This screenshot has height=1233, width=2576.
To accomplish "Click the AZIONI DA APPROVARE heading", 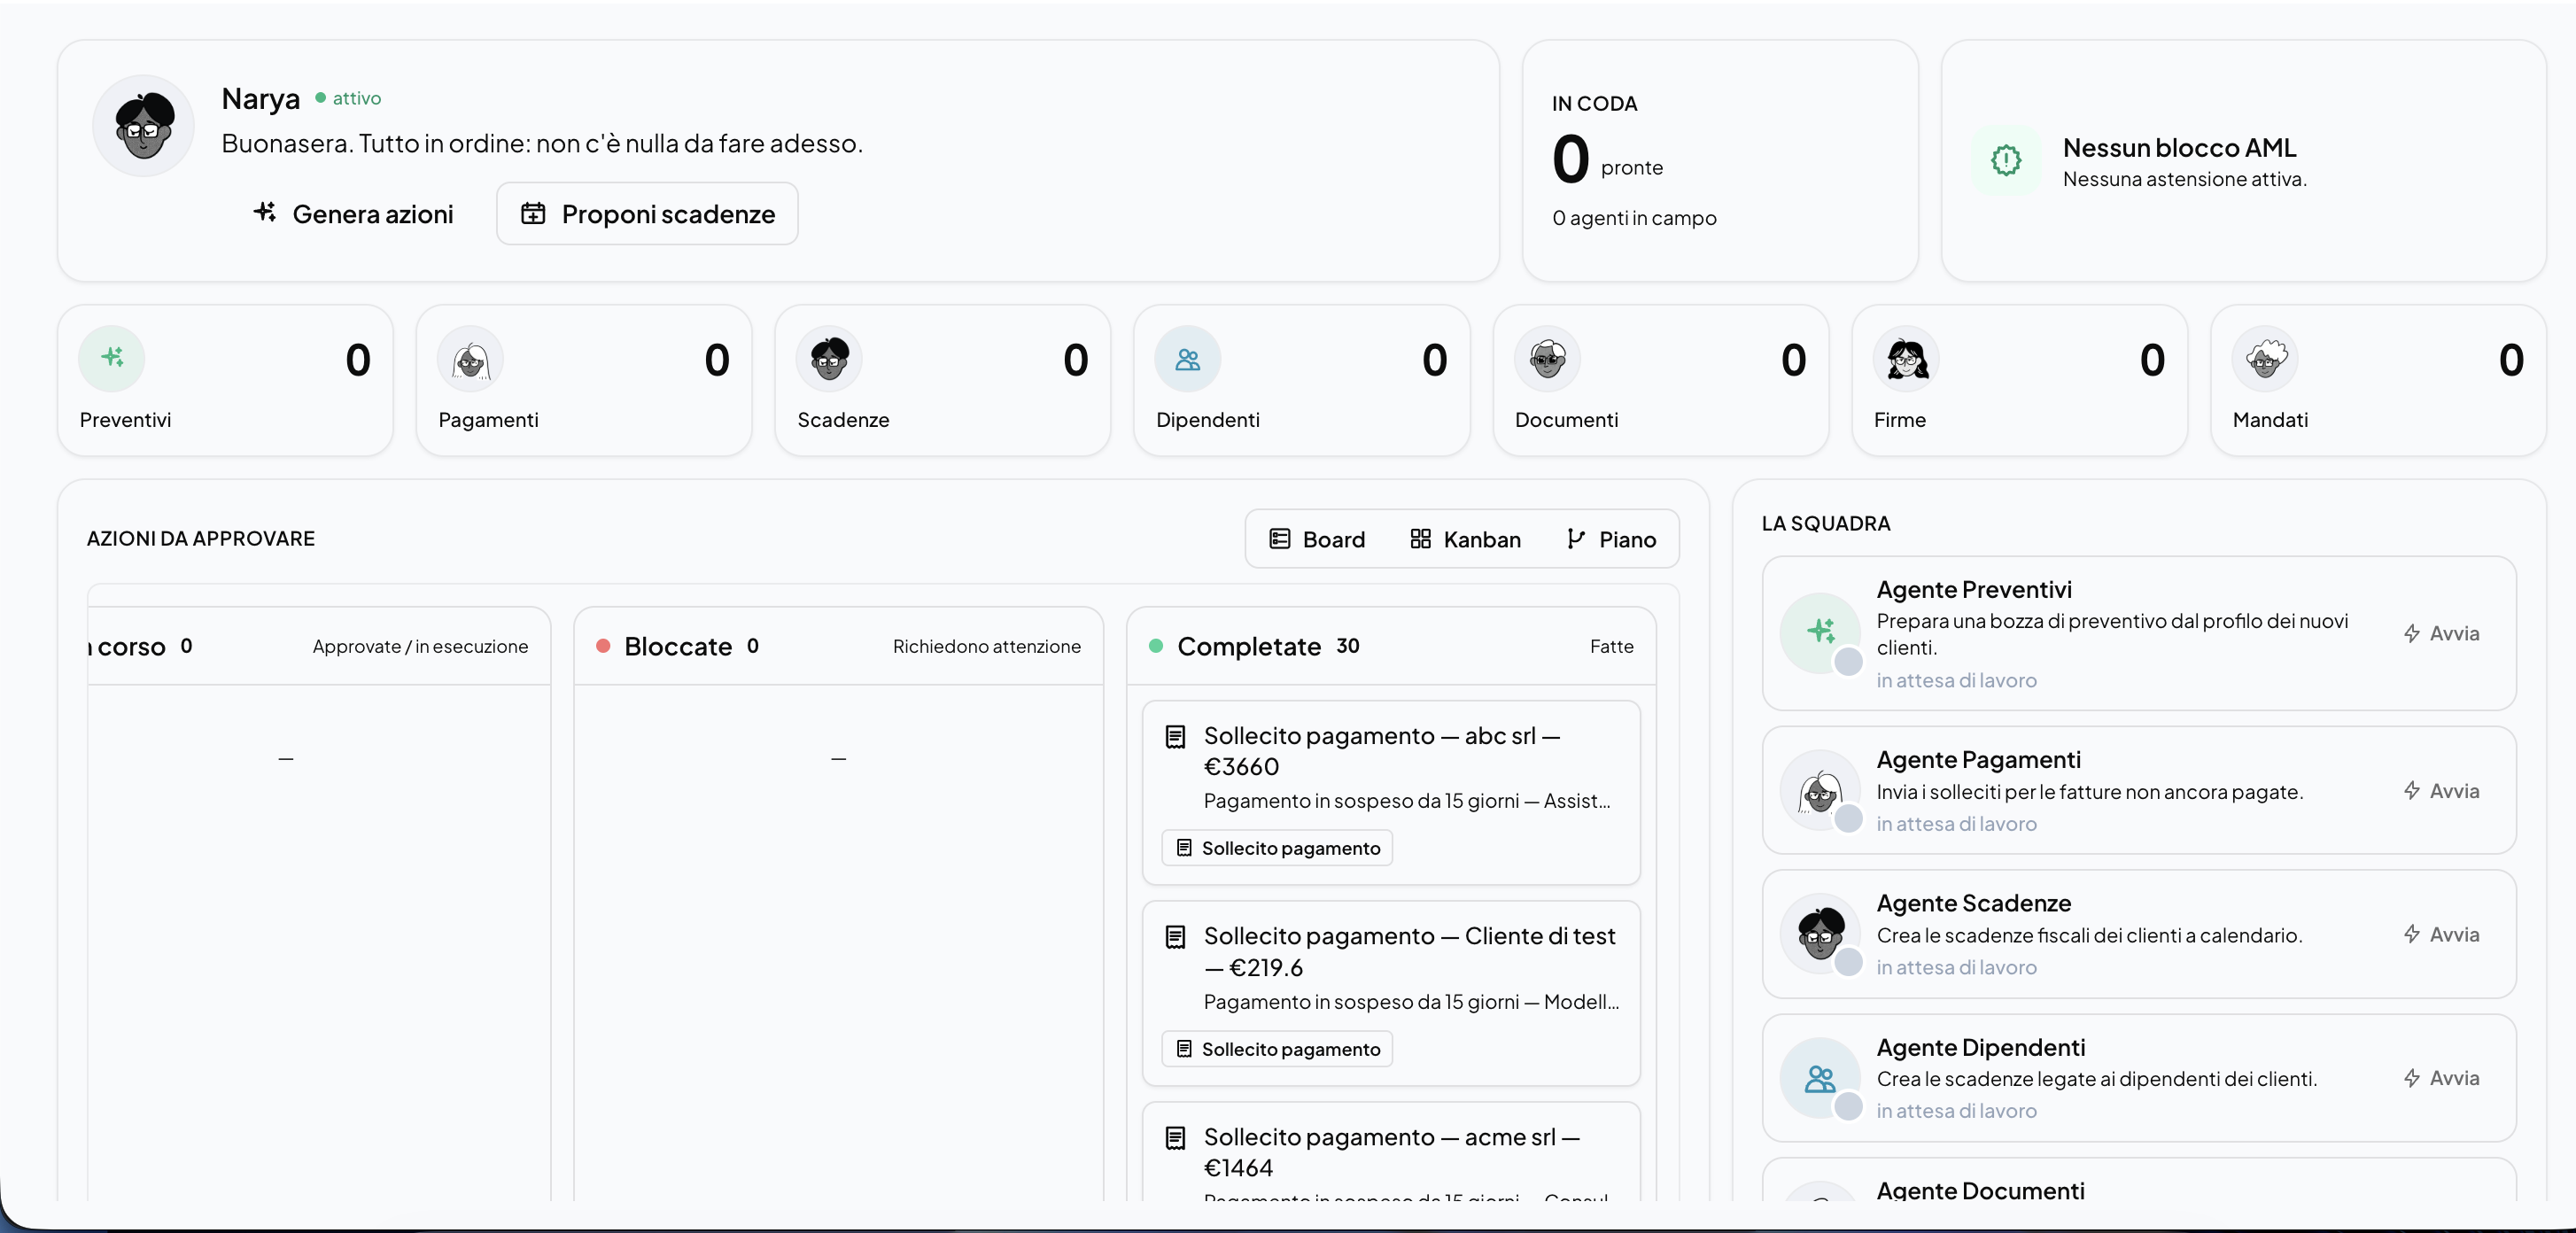I will coord(201,539).
